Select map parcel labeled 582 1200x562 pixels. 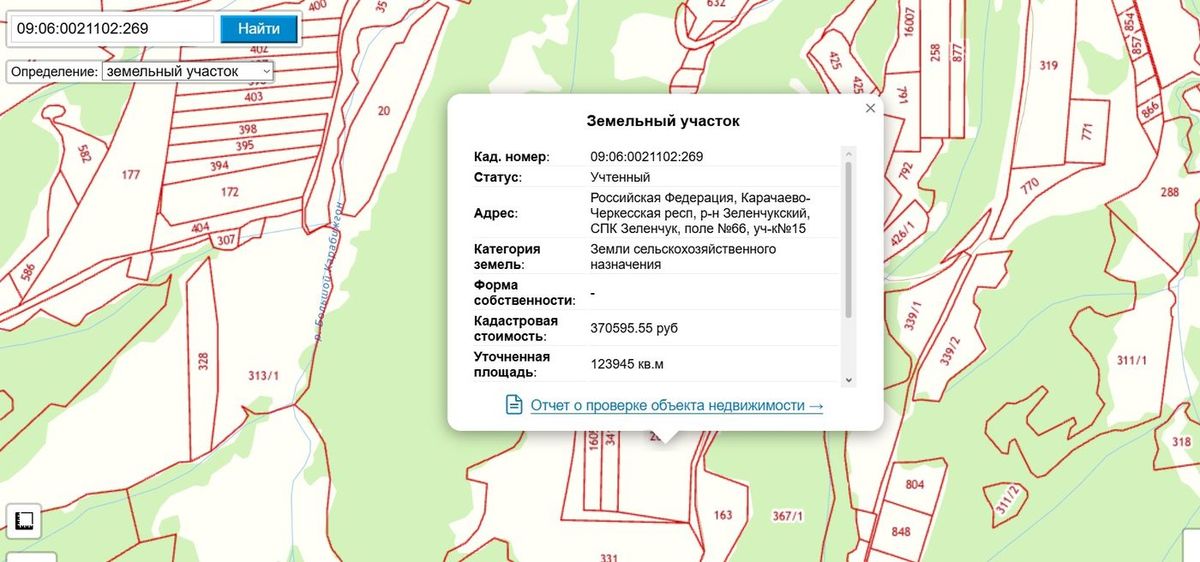point(84,153)
